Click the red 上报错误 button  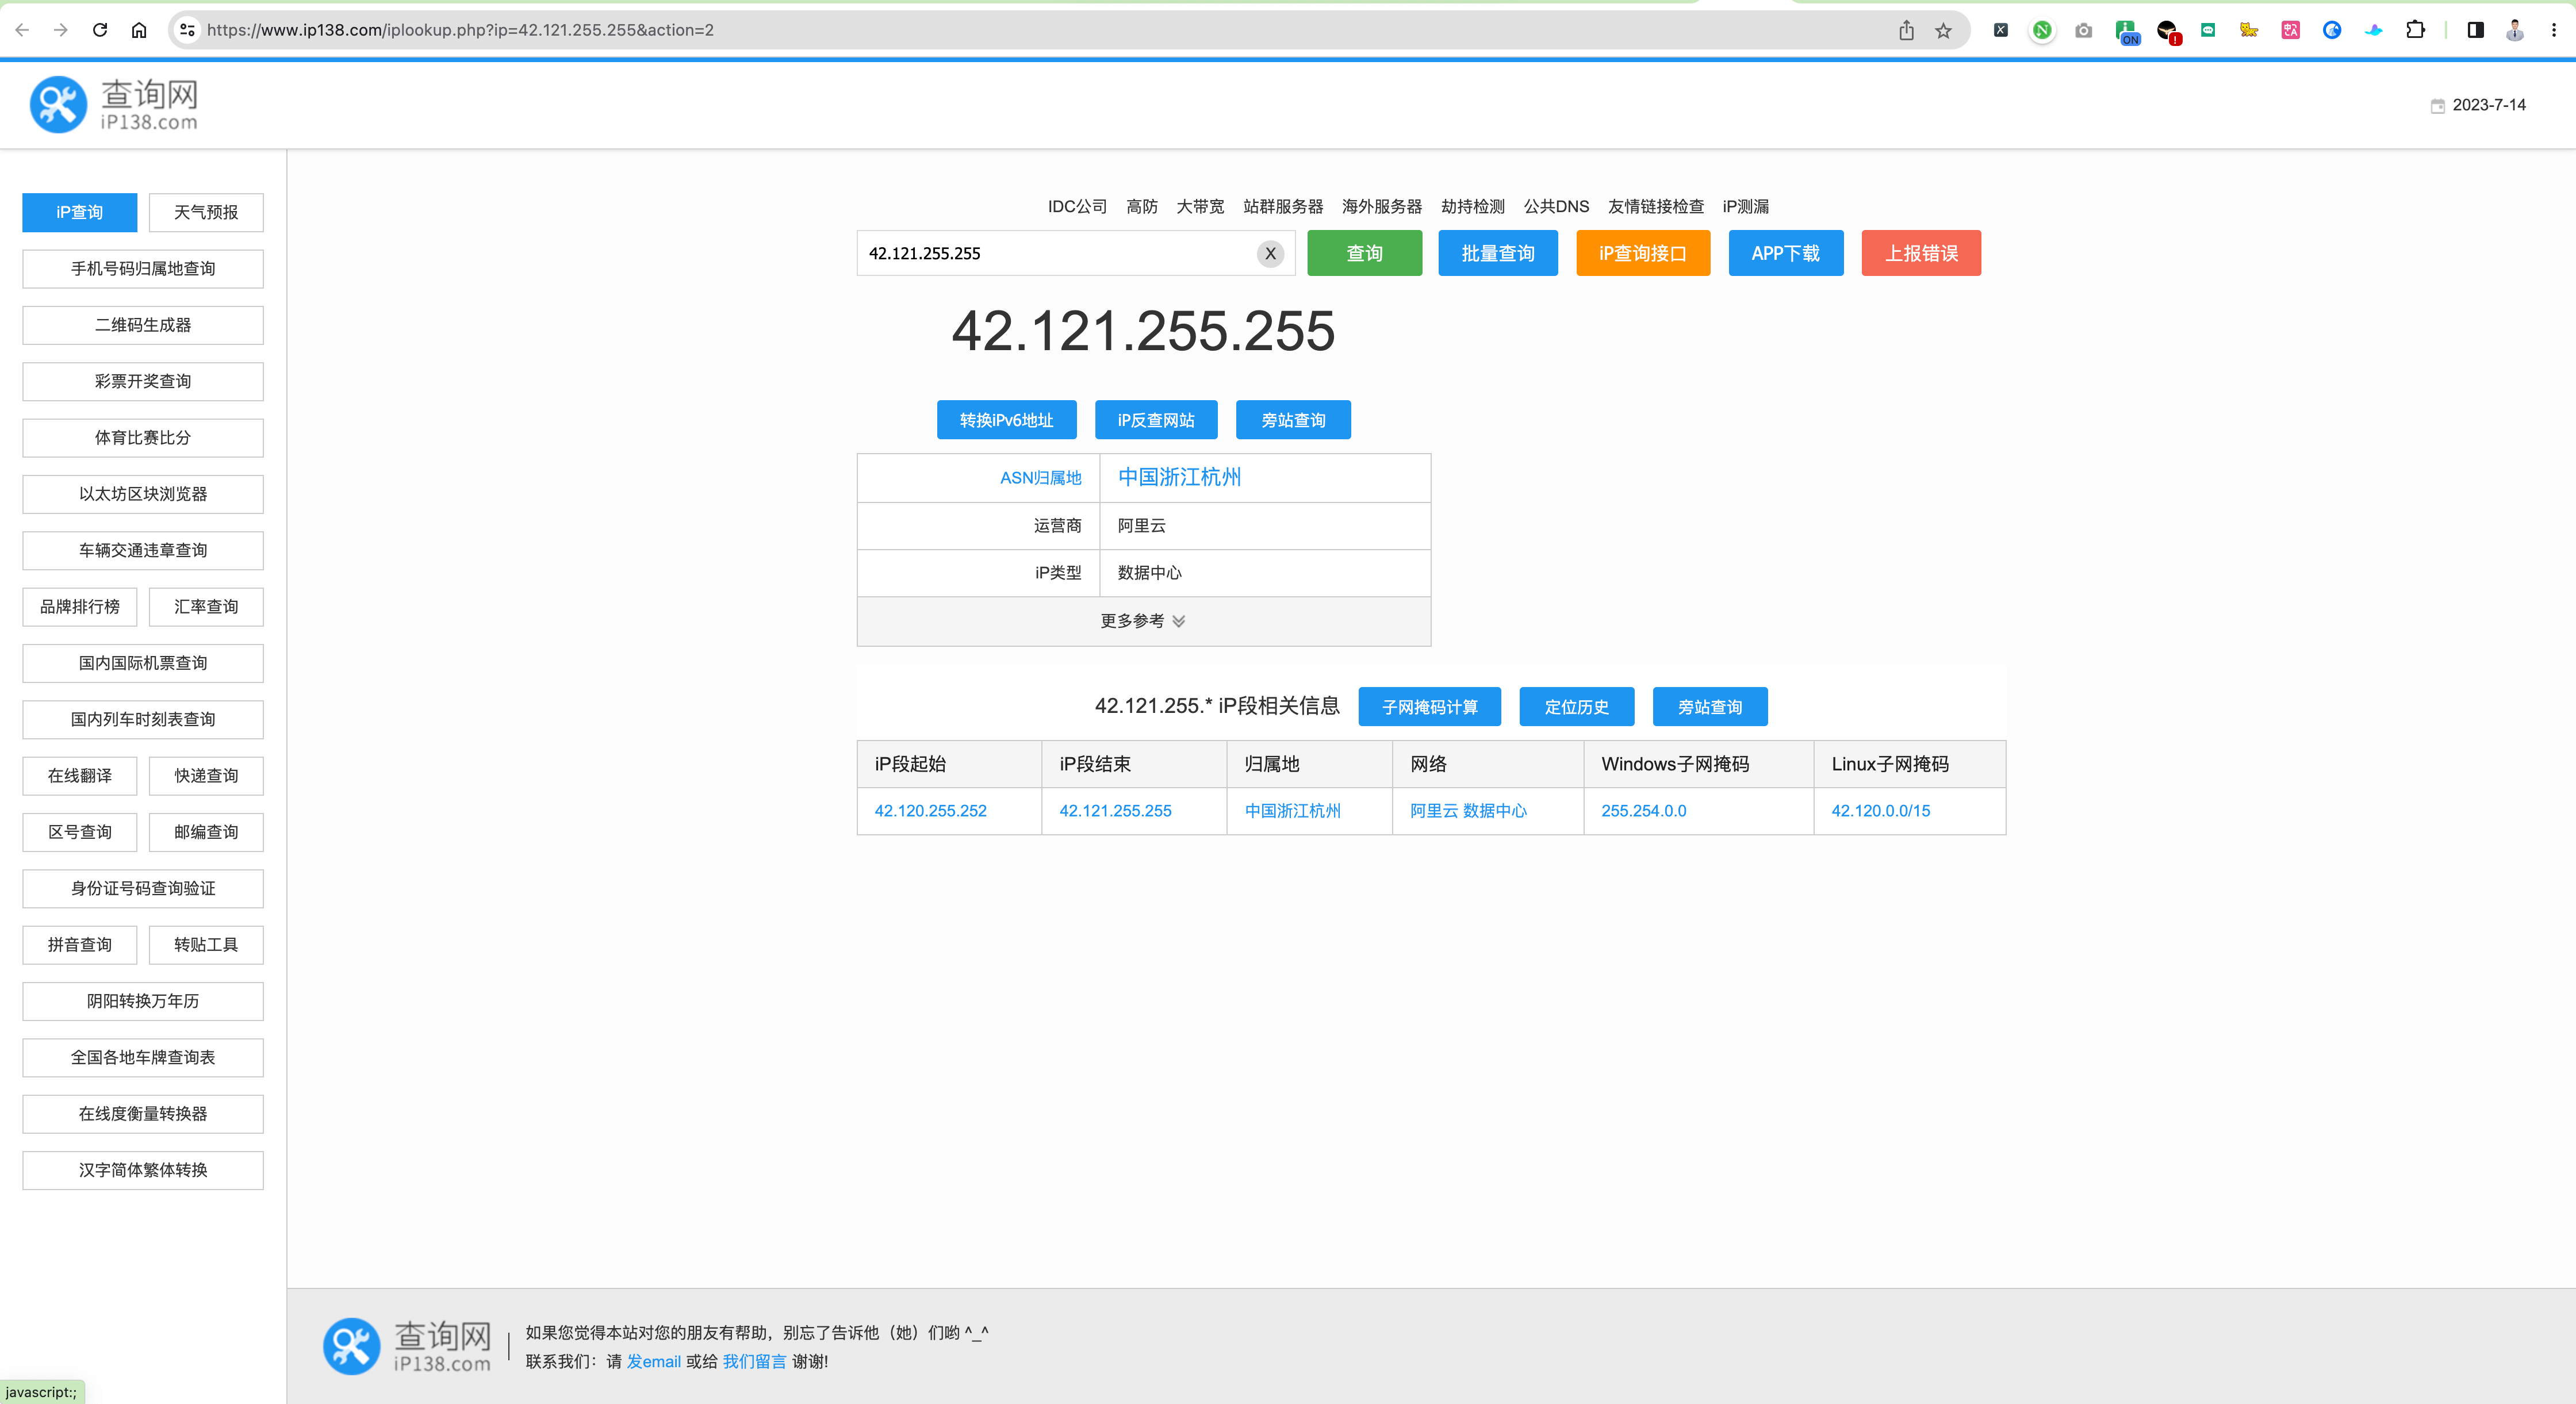click(1920, 253)
